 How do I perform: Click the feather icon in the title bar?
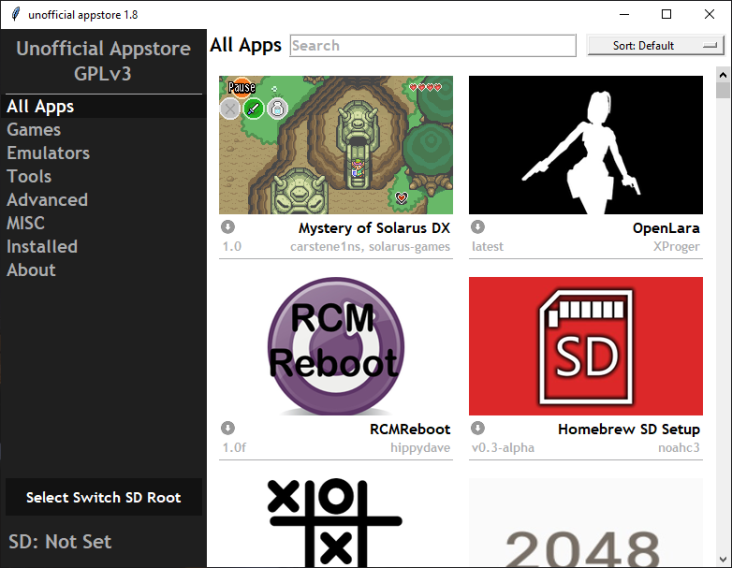tap(15, 14)
